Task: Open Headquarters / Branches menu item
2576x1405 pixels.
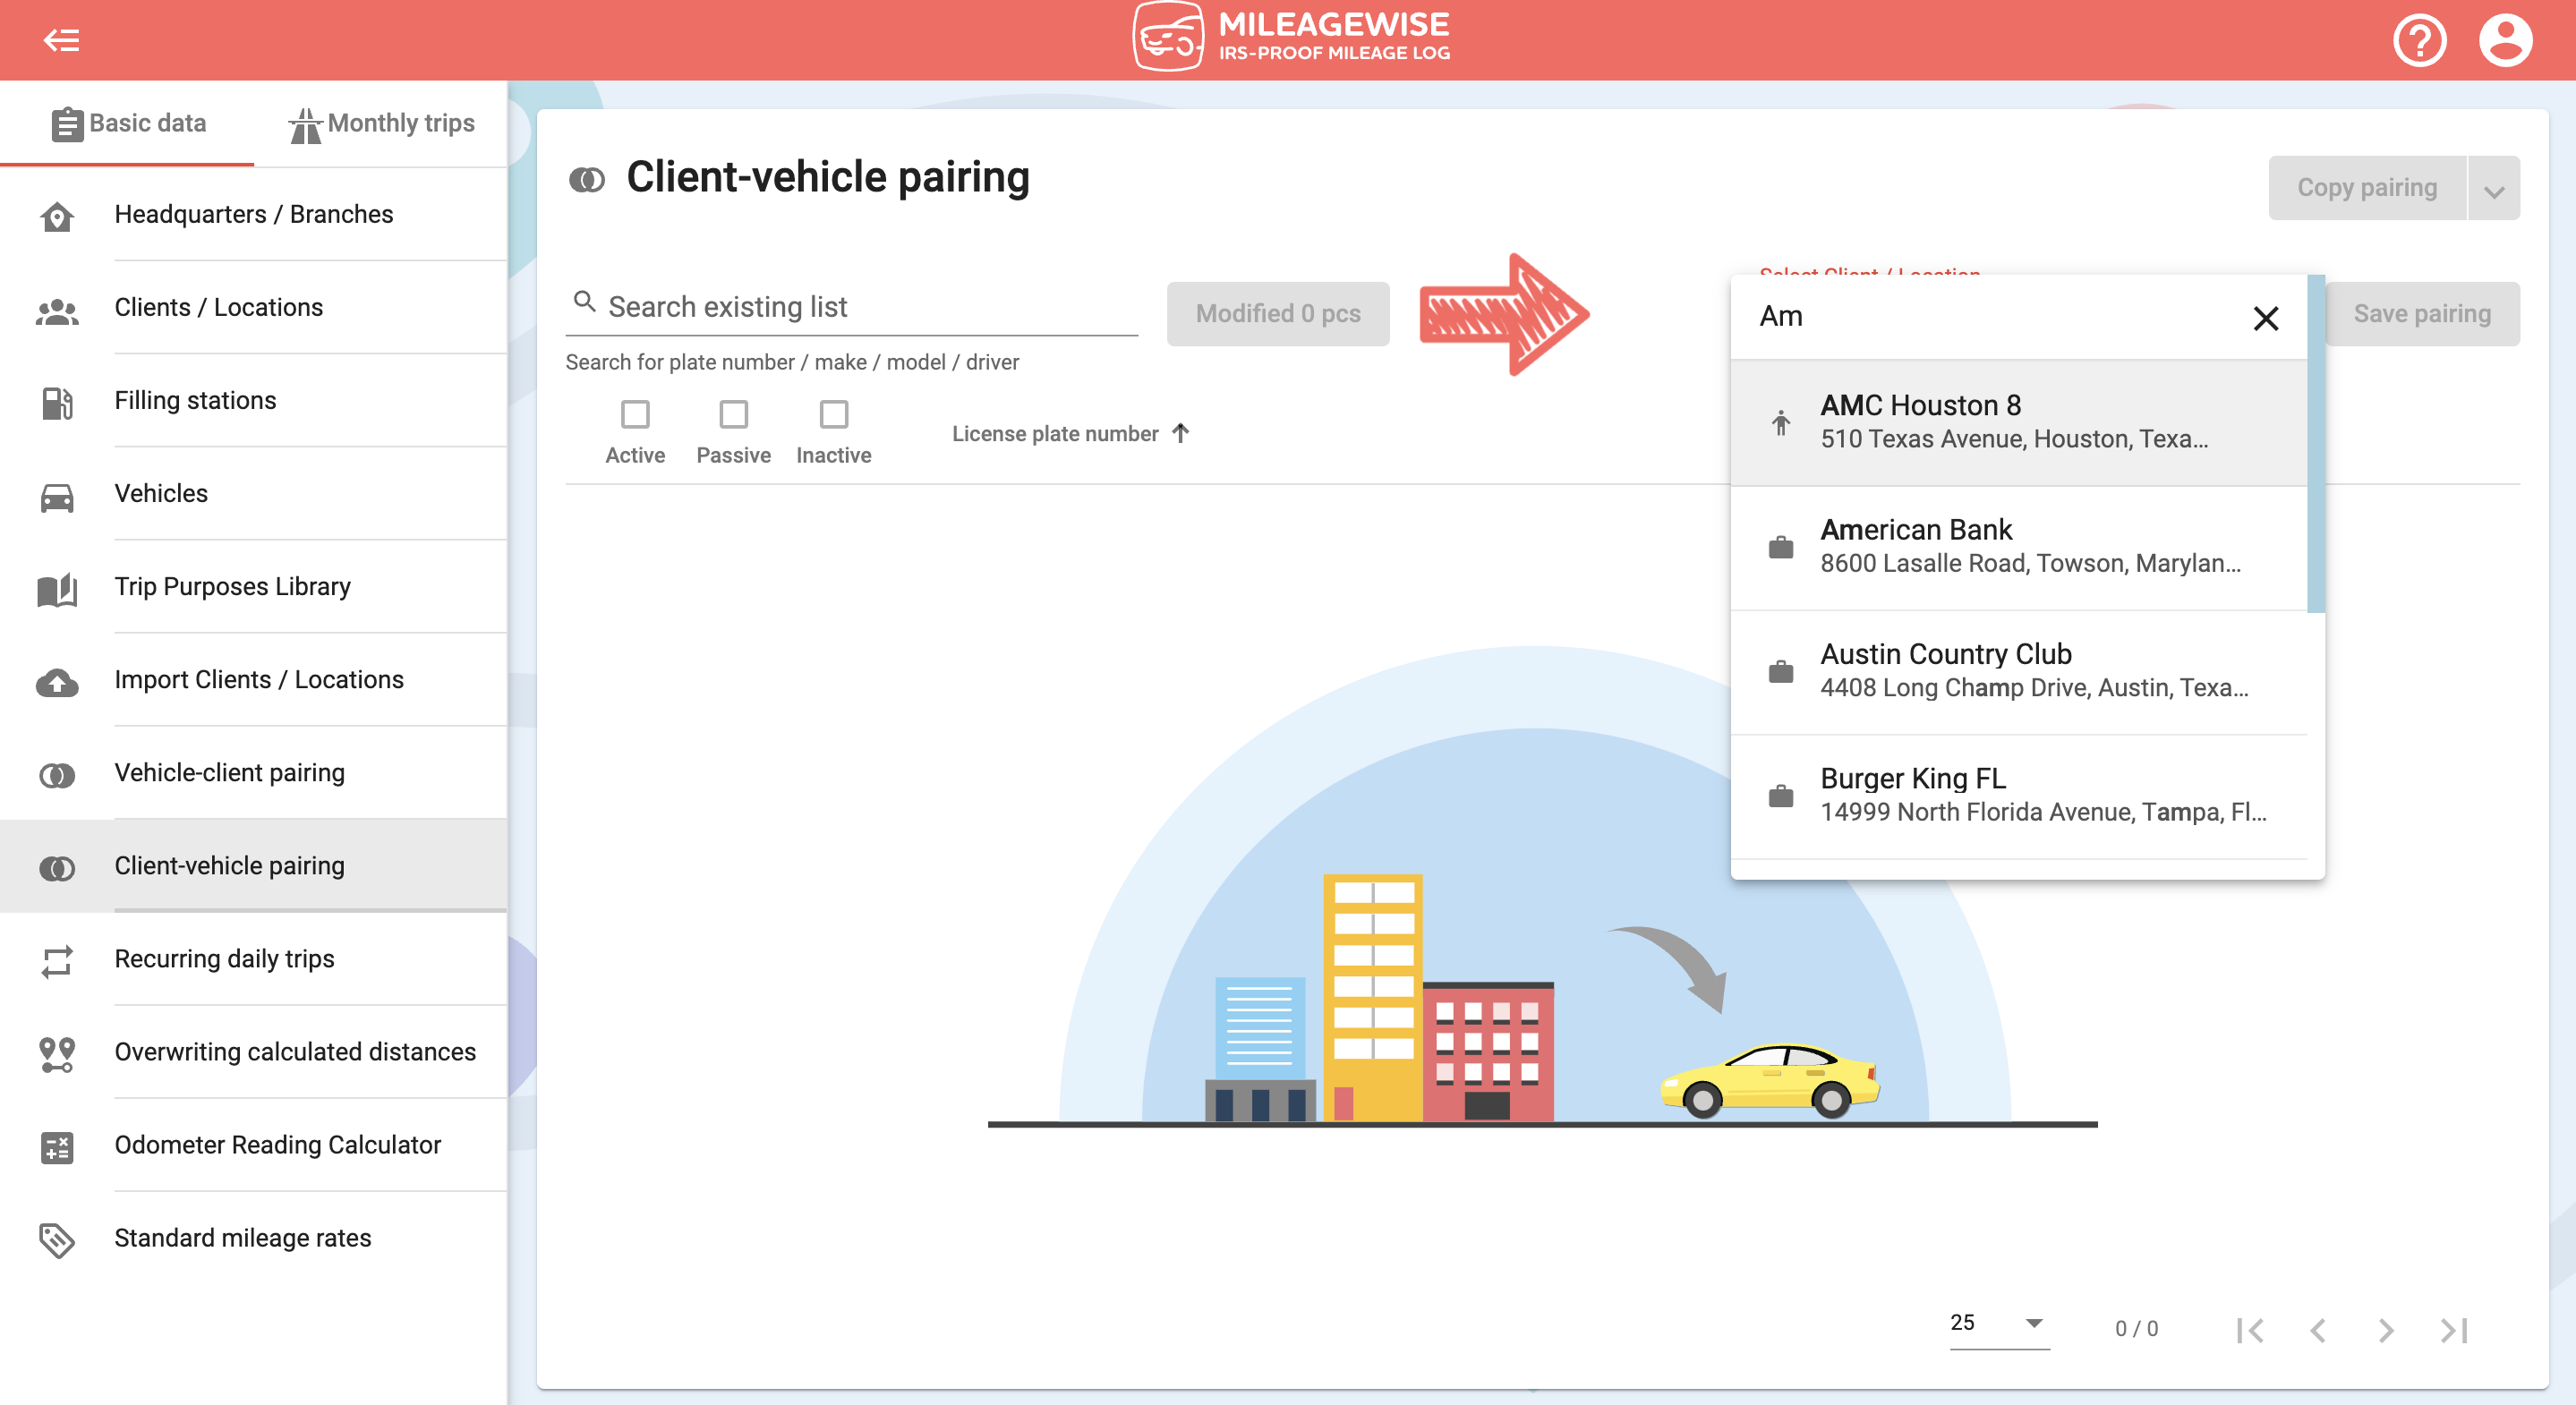Action: pos(253,214)
